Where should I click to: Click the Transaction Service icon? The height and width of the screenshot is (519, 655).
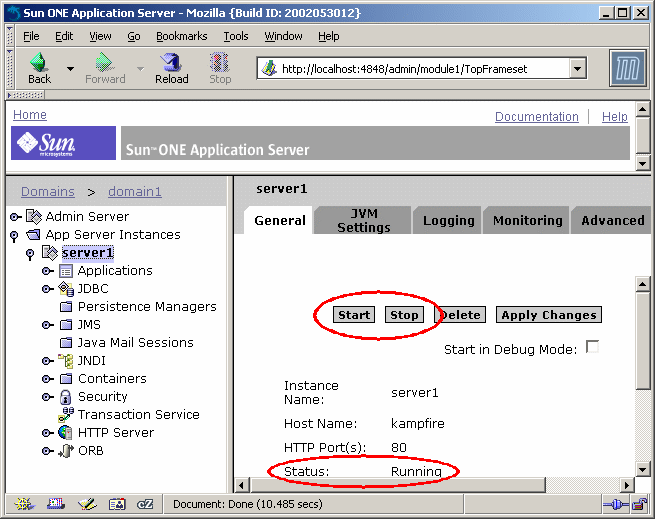tap(66, 415)
